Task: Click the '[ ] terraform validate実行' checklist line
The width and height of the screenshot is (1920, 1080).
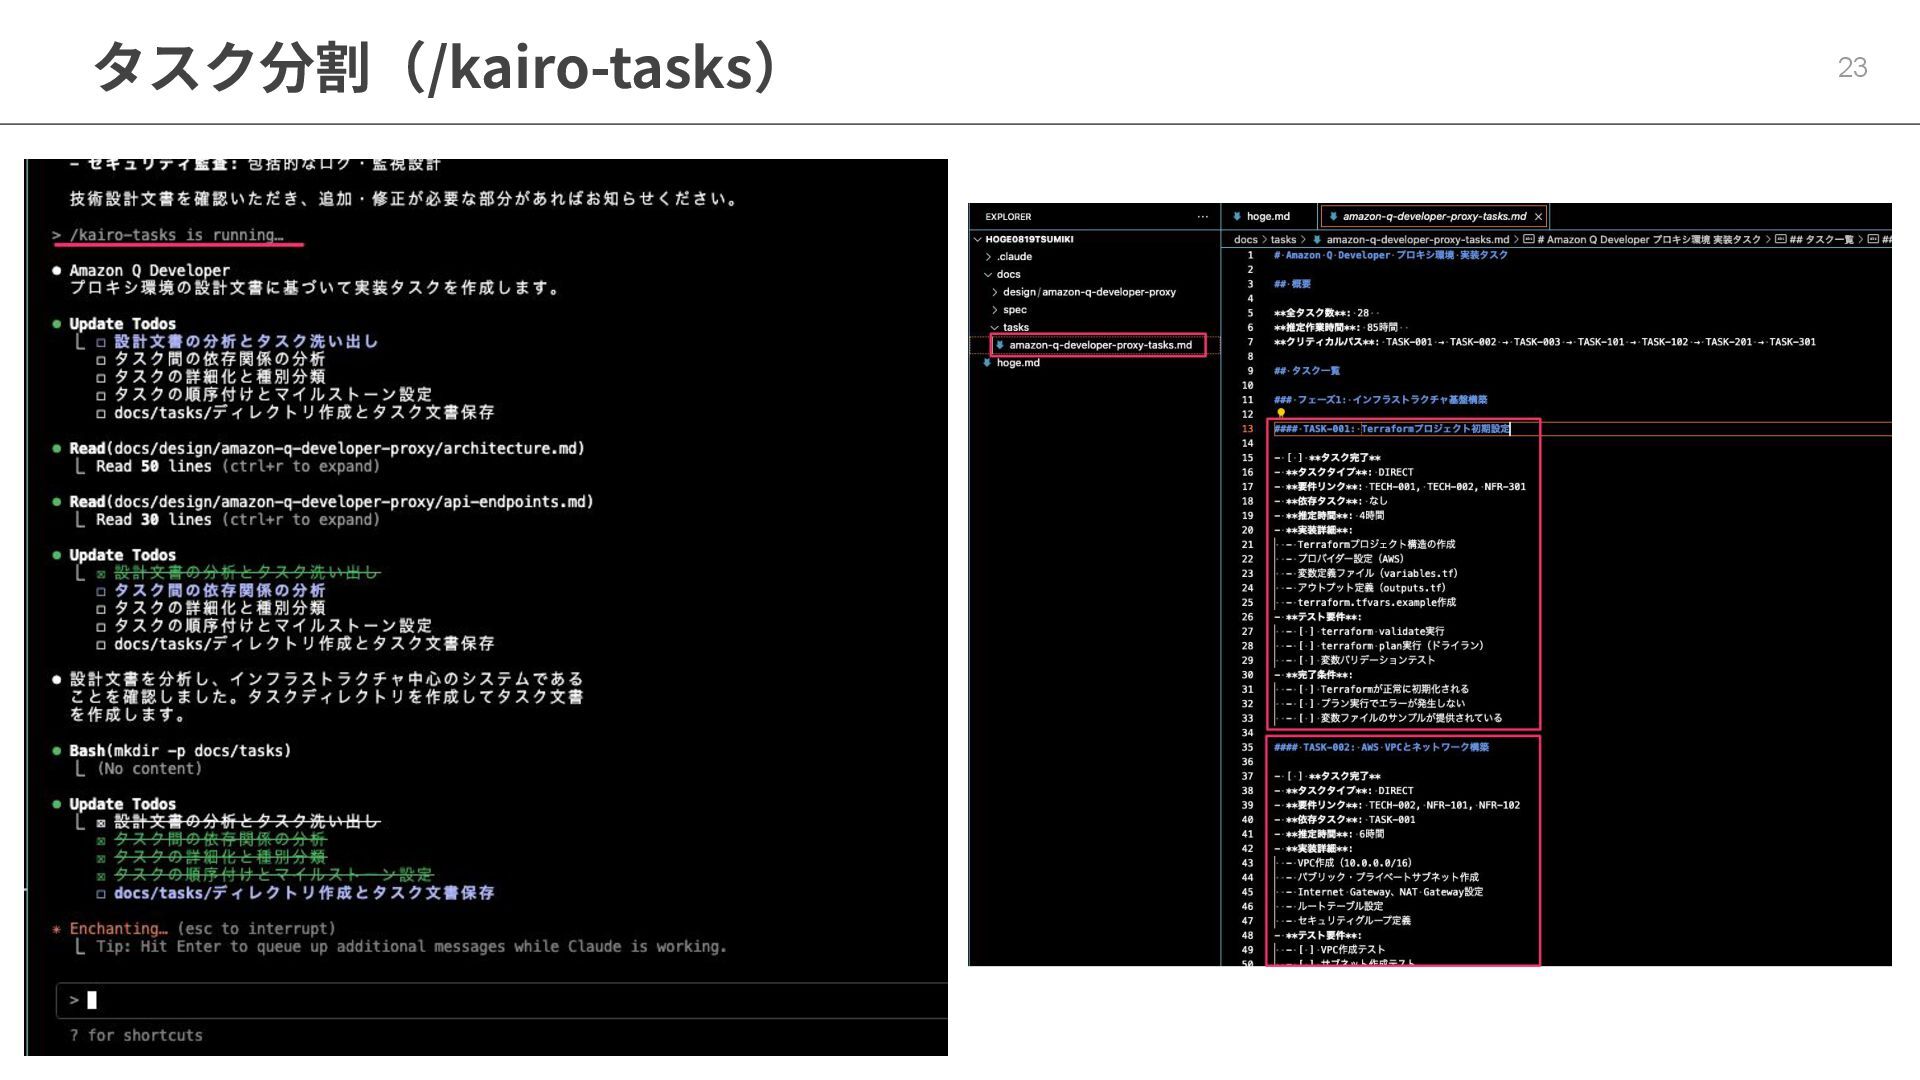Action: (1365, 632)
